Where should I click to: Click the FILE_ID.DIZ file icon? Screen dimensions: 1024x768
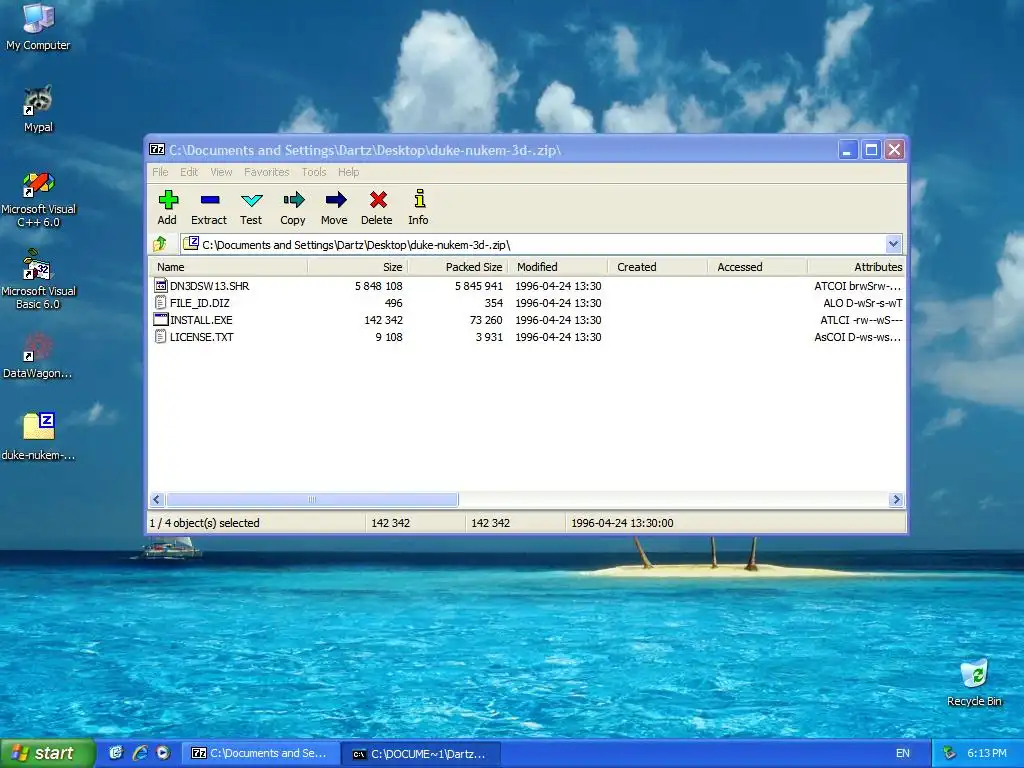coord(161,302)
